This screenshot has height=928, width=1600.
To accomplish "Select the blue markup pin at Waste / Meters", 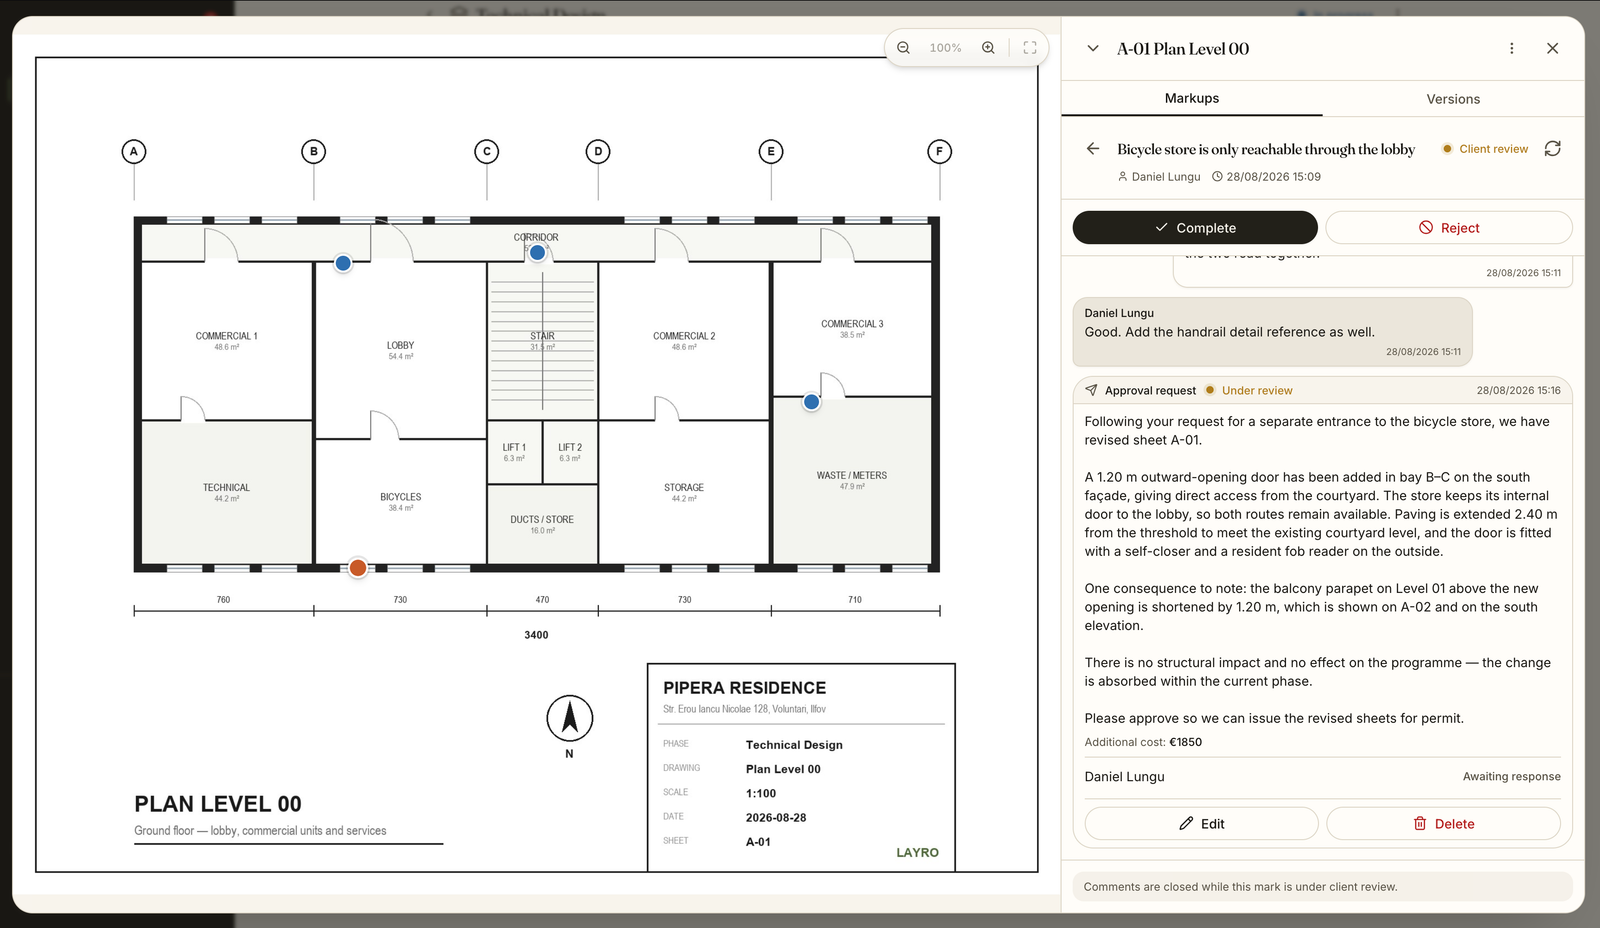I will click(811, 402).
